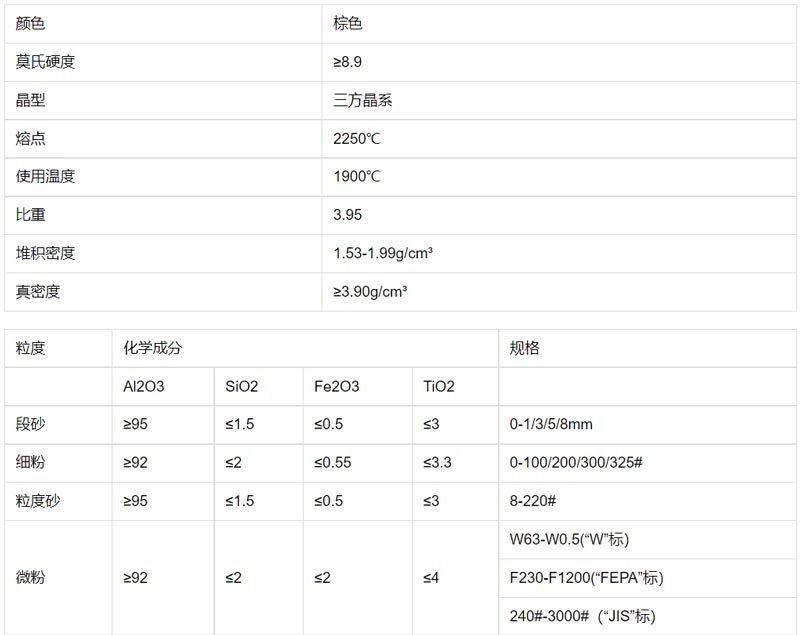
Task: Select the ≤3.3 TiO2 value for 细粉
Action: click(x=437, y=463)
